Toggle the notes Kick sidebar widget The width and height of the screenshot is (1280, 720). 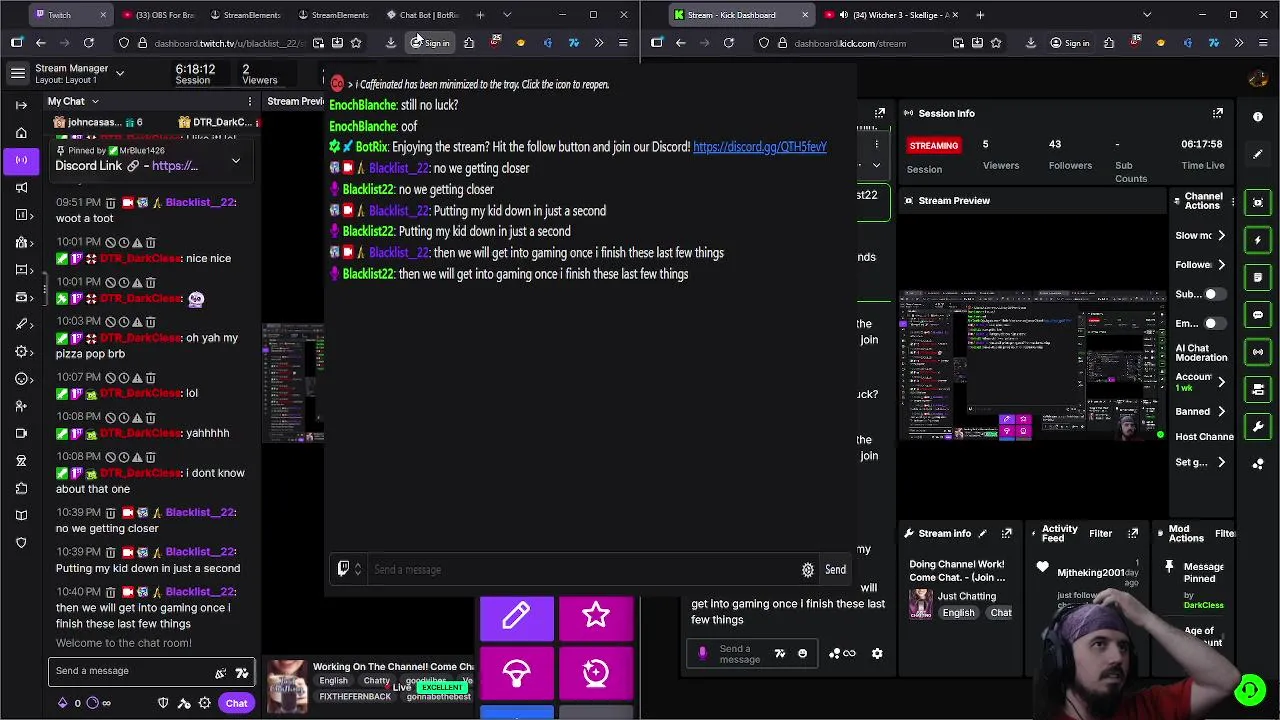pos(1258,277)
